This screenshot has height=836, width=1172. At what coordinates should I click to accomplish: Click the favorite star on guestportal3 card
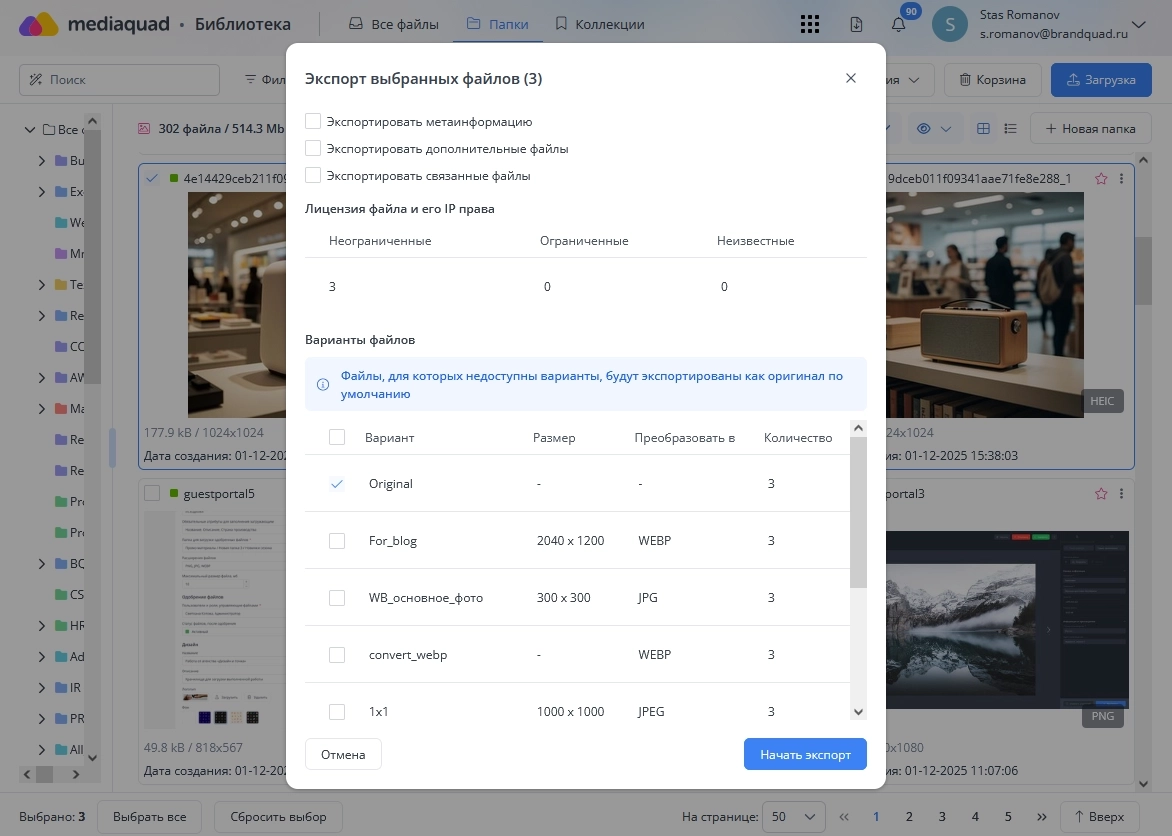point(1101,494)
